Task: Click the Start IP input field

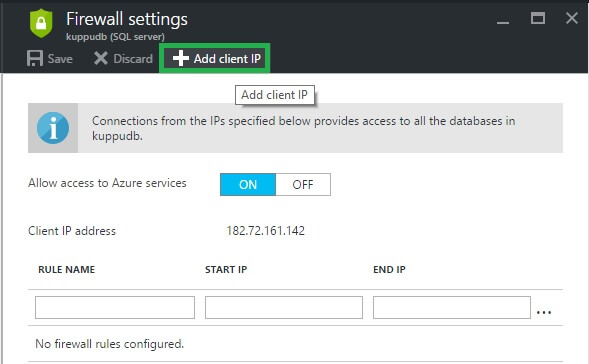Action: (x=284, y=307)
